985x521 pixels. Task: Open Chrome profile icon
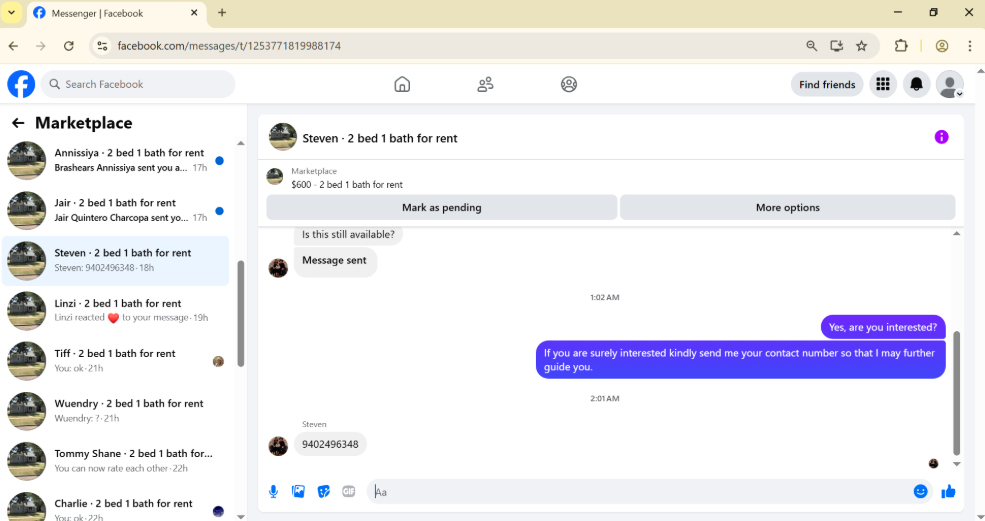[x=942, y=46]
